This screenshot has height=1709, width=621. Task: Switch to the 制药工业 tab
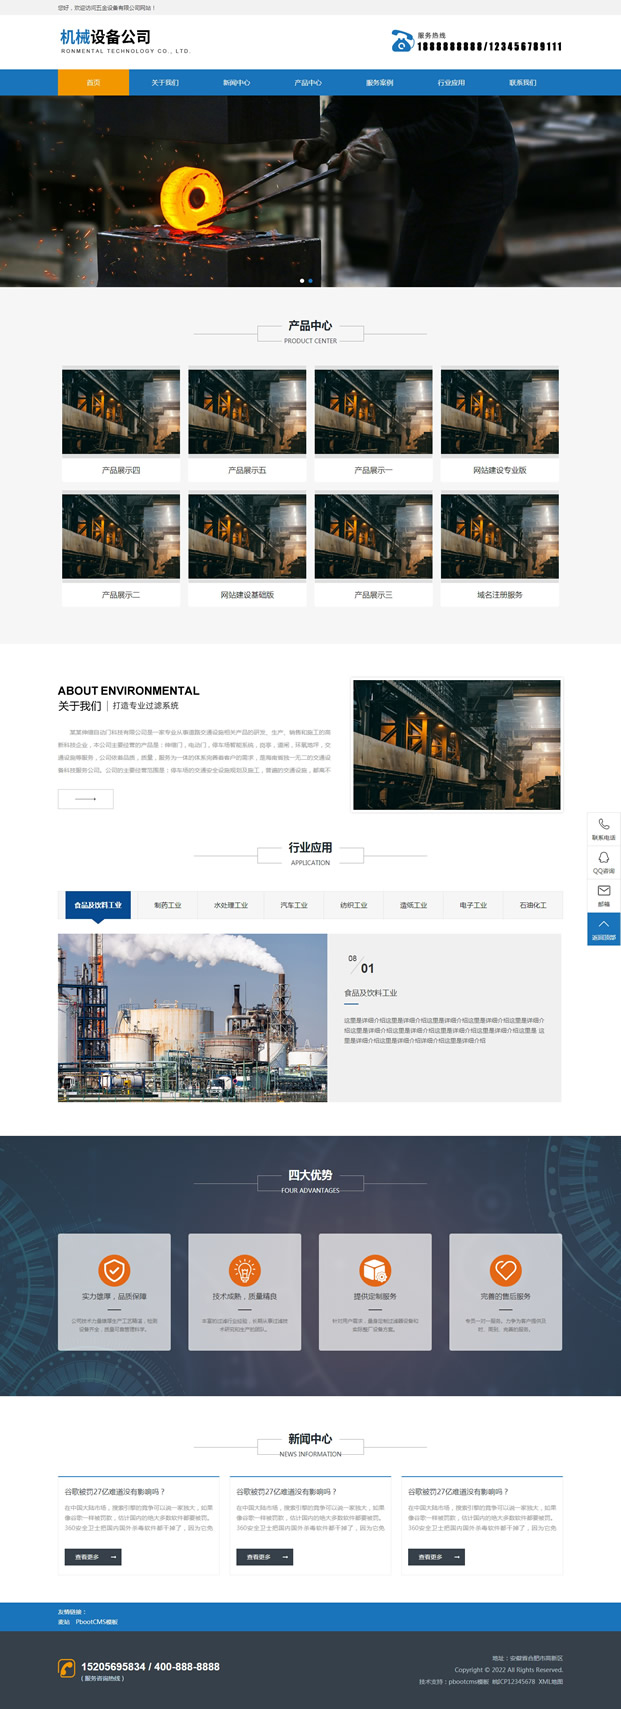click(x=167, y=905)
